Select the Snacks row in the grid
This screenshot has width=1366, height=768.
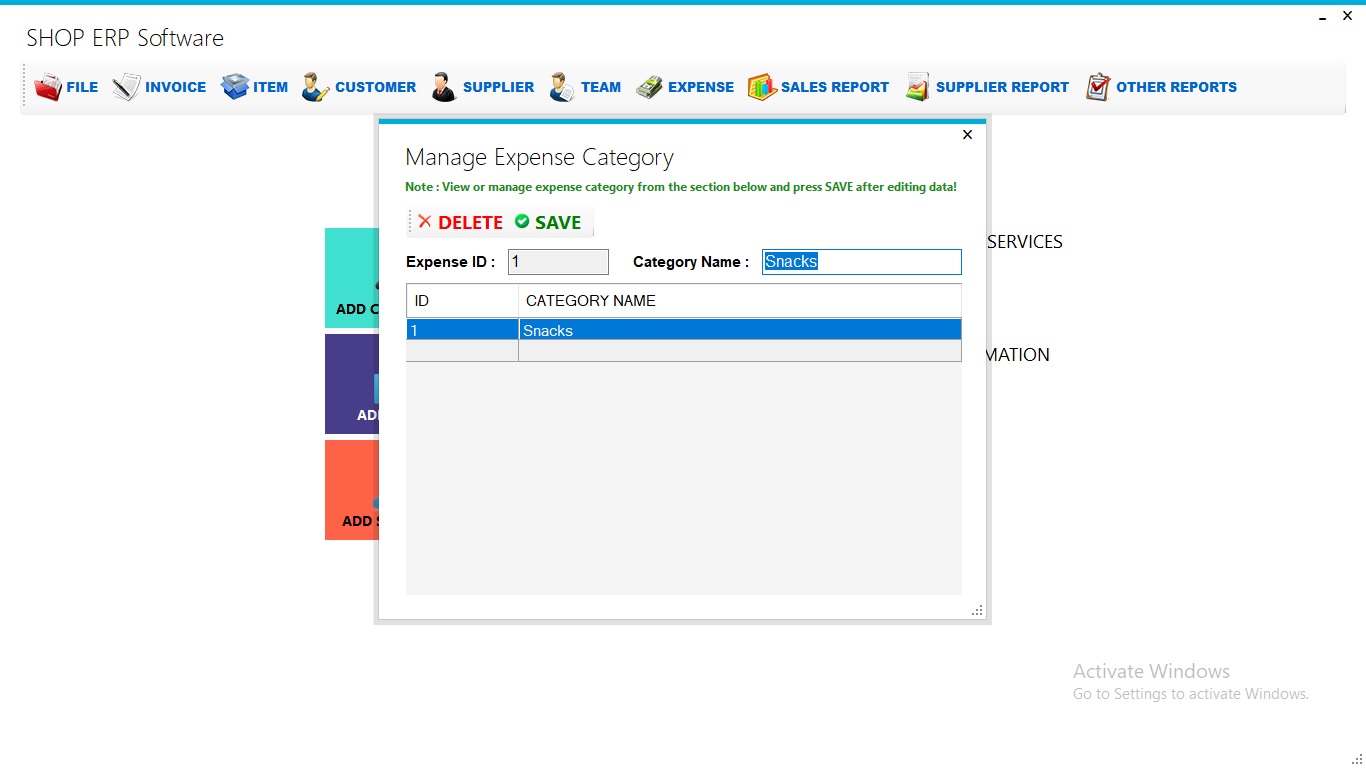pyautogui.click(x=700, y=329)
